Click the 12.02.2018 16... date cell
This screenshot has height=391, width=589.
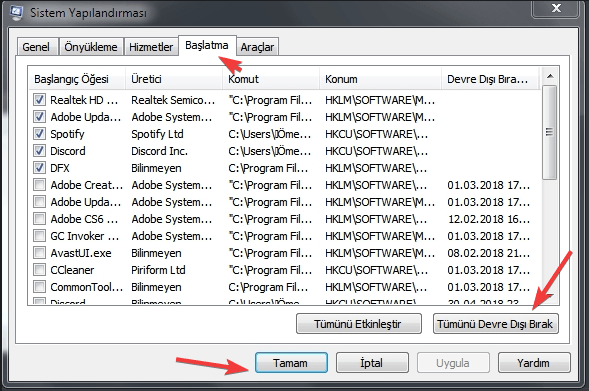pyautogui.click(x=489, y=219)
